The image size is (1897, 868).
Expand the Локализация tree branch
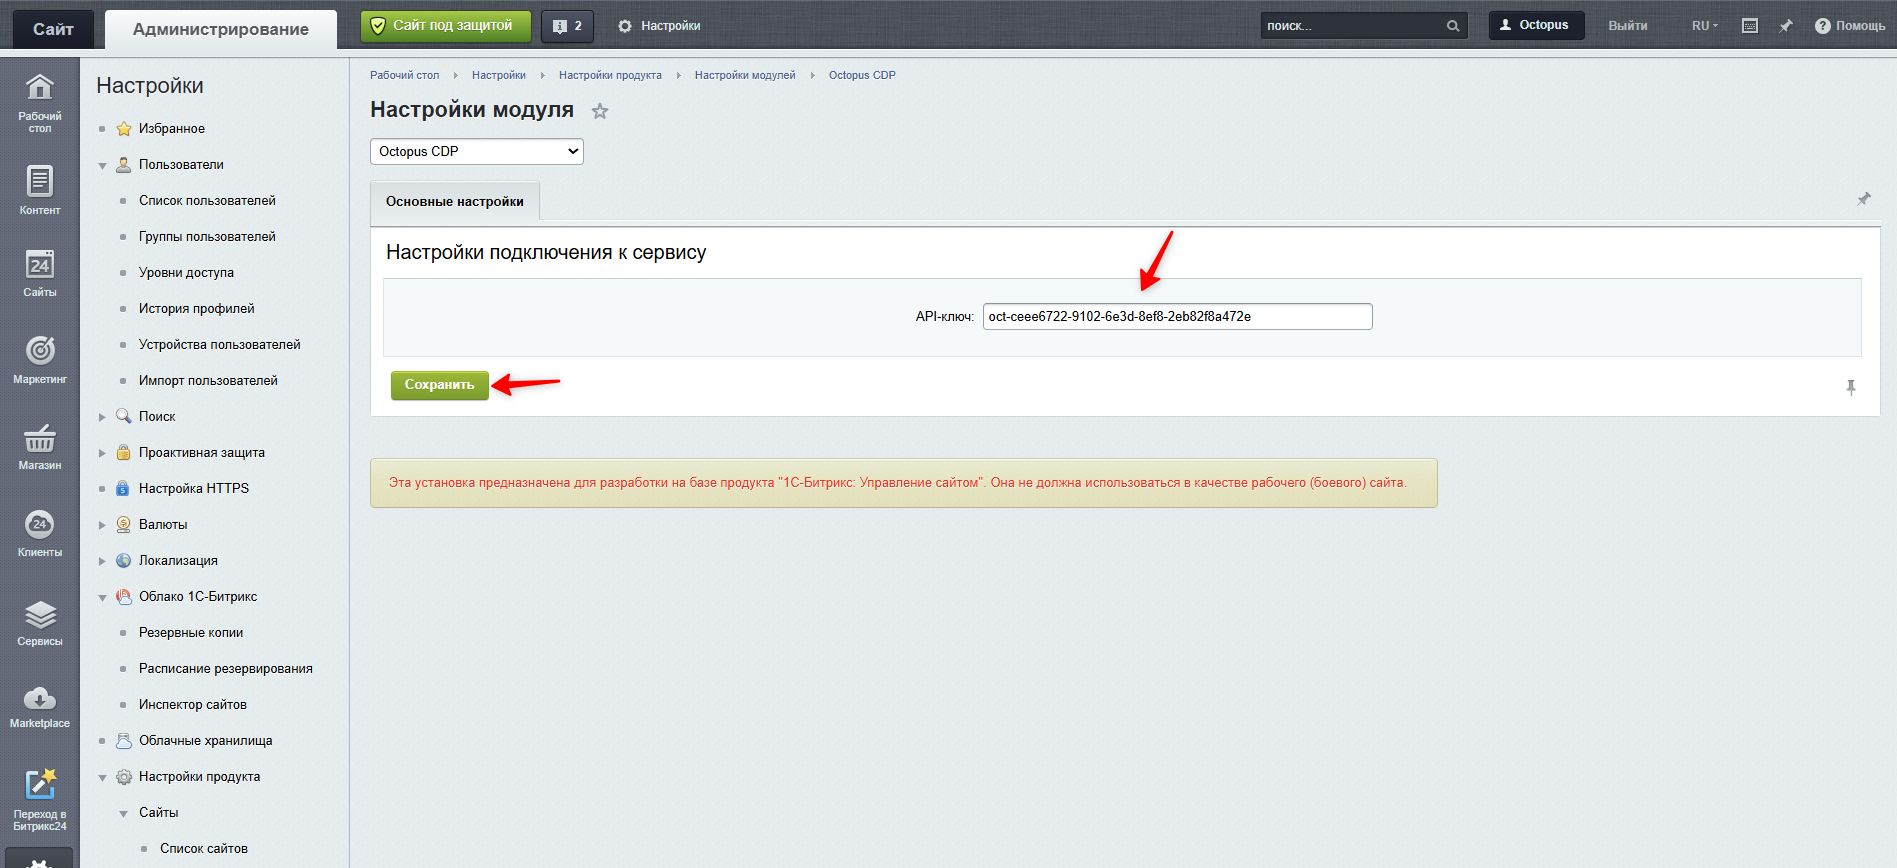[x=102, y=561]
